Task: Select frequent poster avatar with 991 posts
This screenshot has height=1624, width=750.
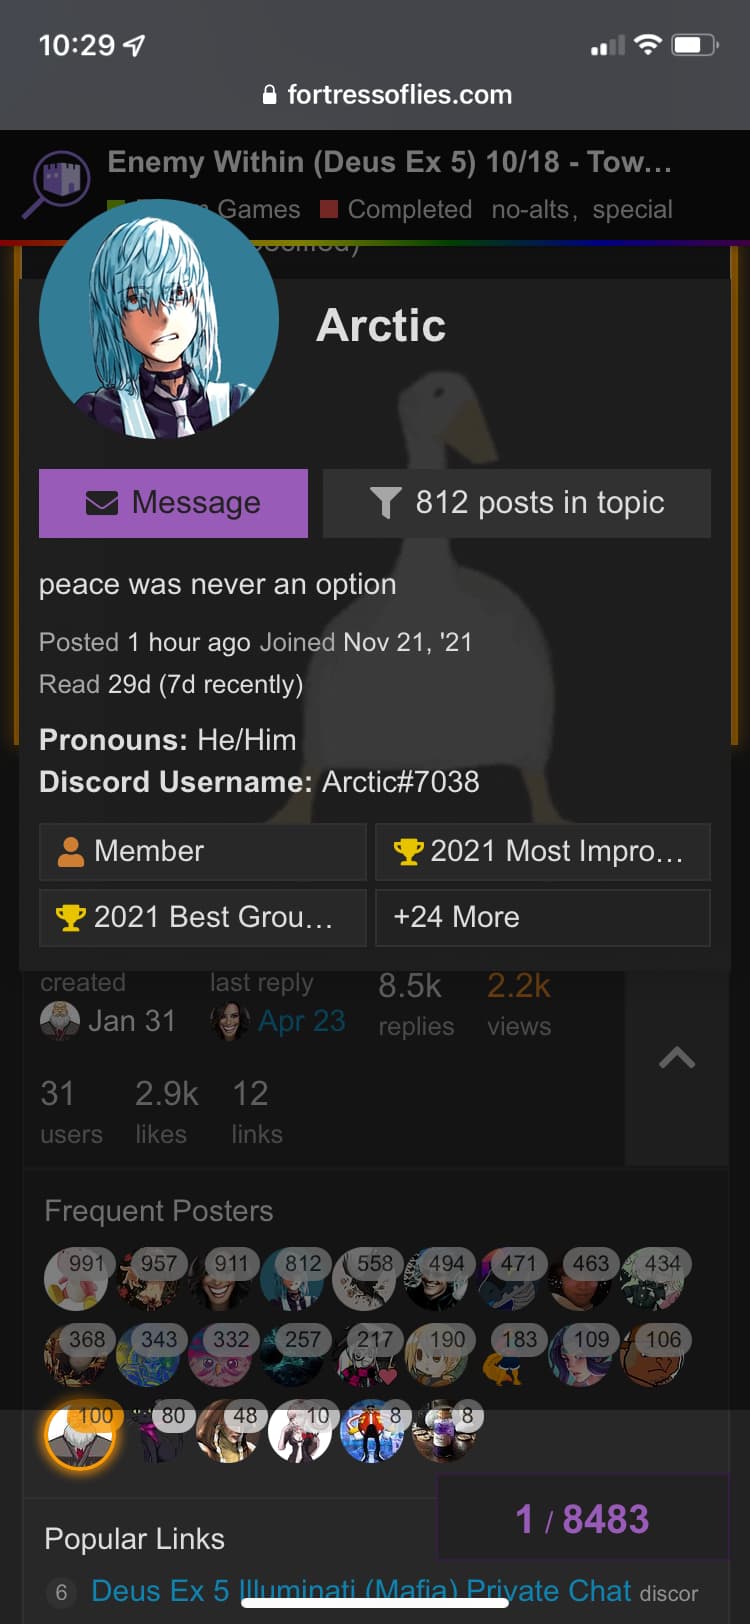Action: 76,1279
